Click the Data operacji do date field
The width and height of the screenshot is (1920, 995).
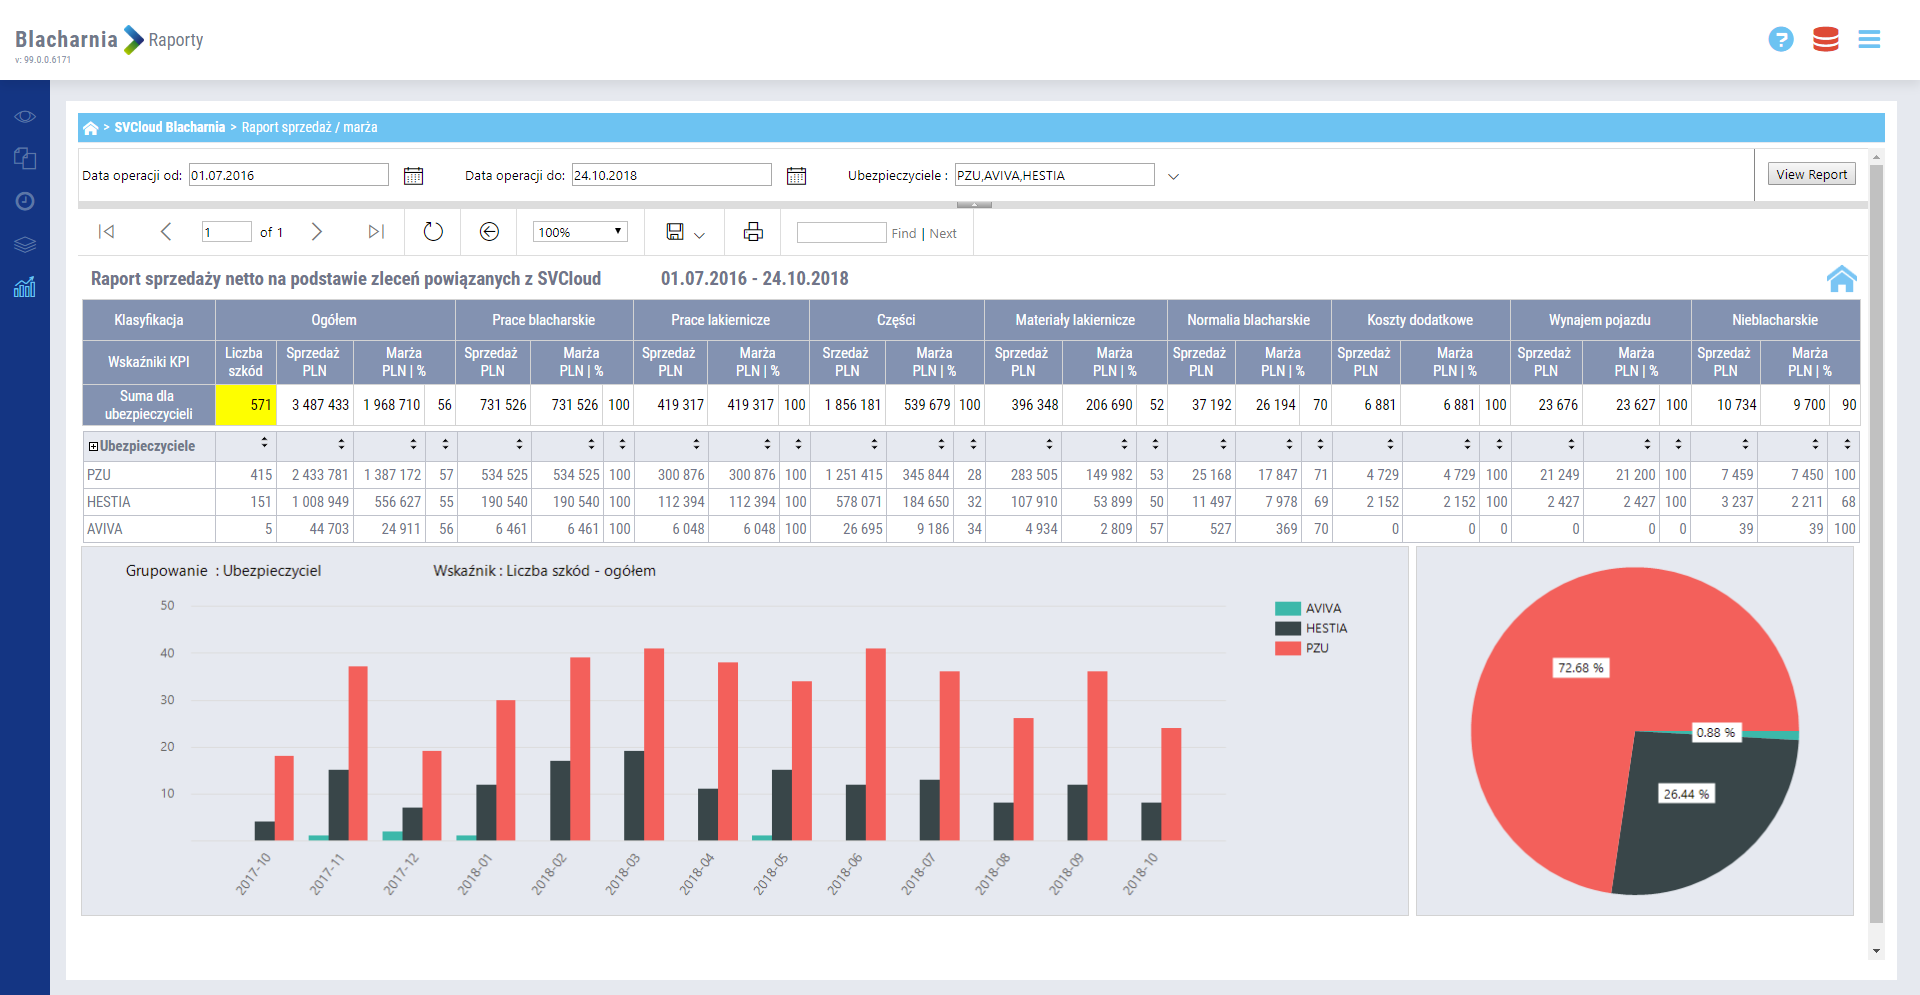(671, 175)
